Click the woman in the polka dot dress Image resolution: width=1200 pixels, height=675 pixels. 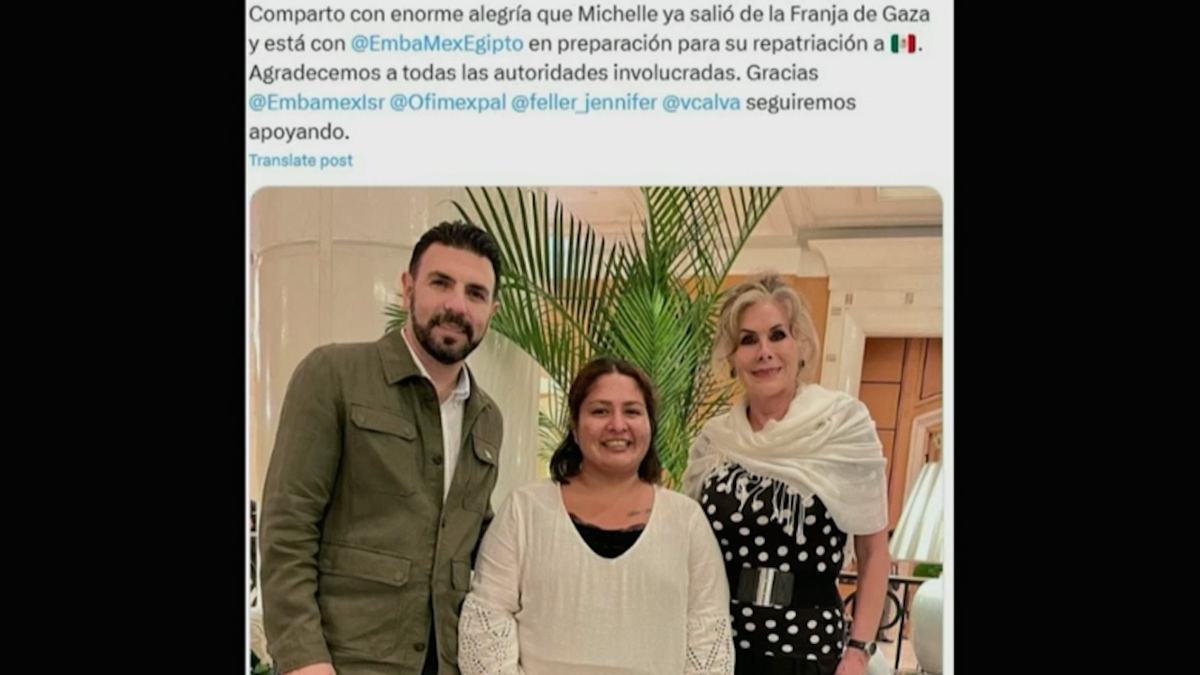[x=790, y=480]
